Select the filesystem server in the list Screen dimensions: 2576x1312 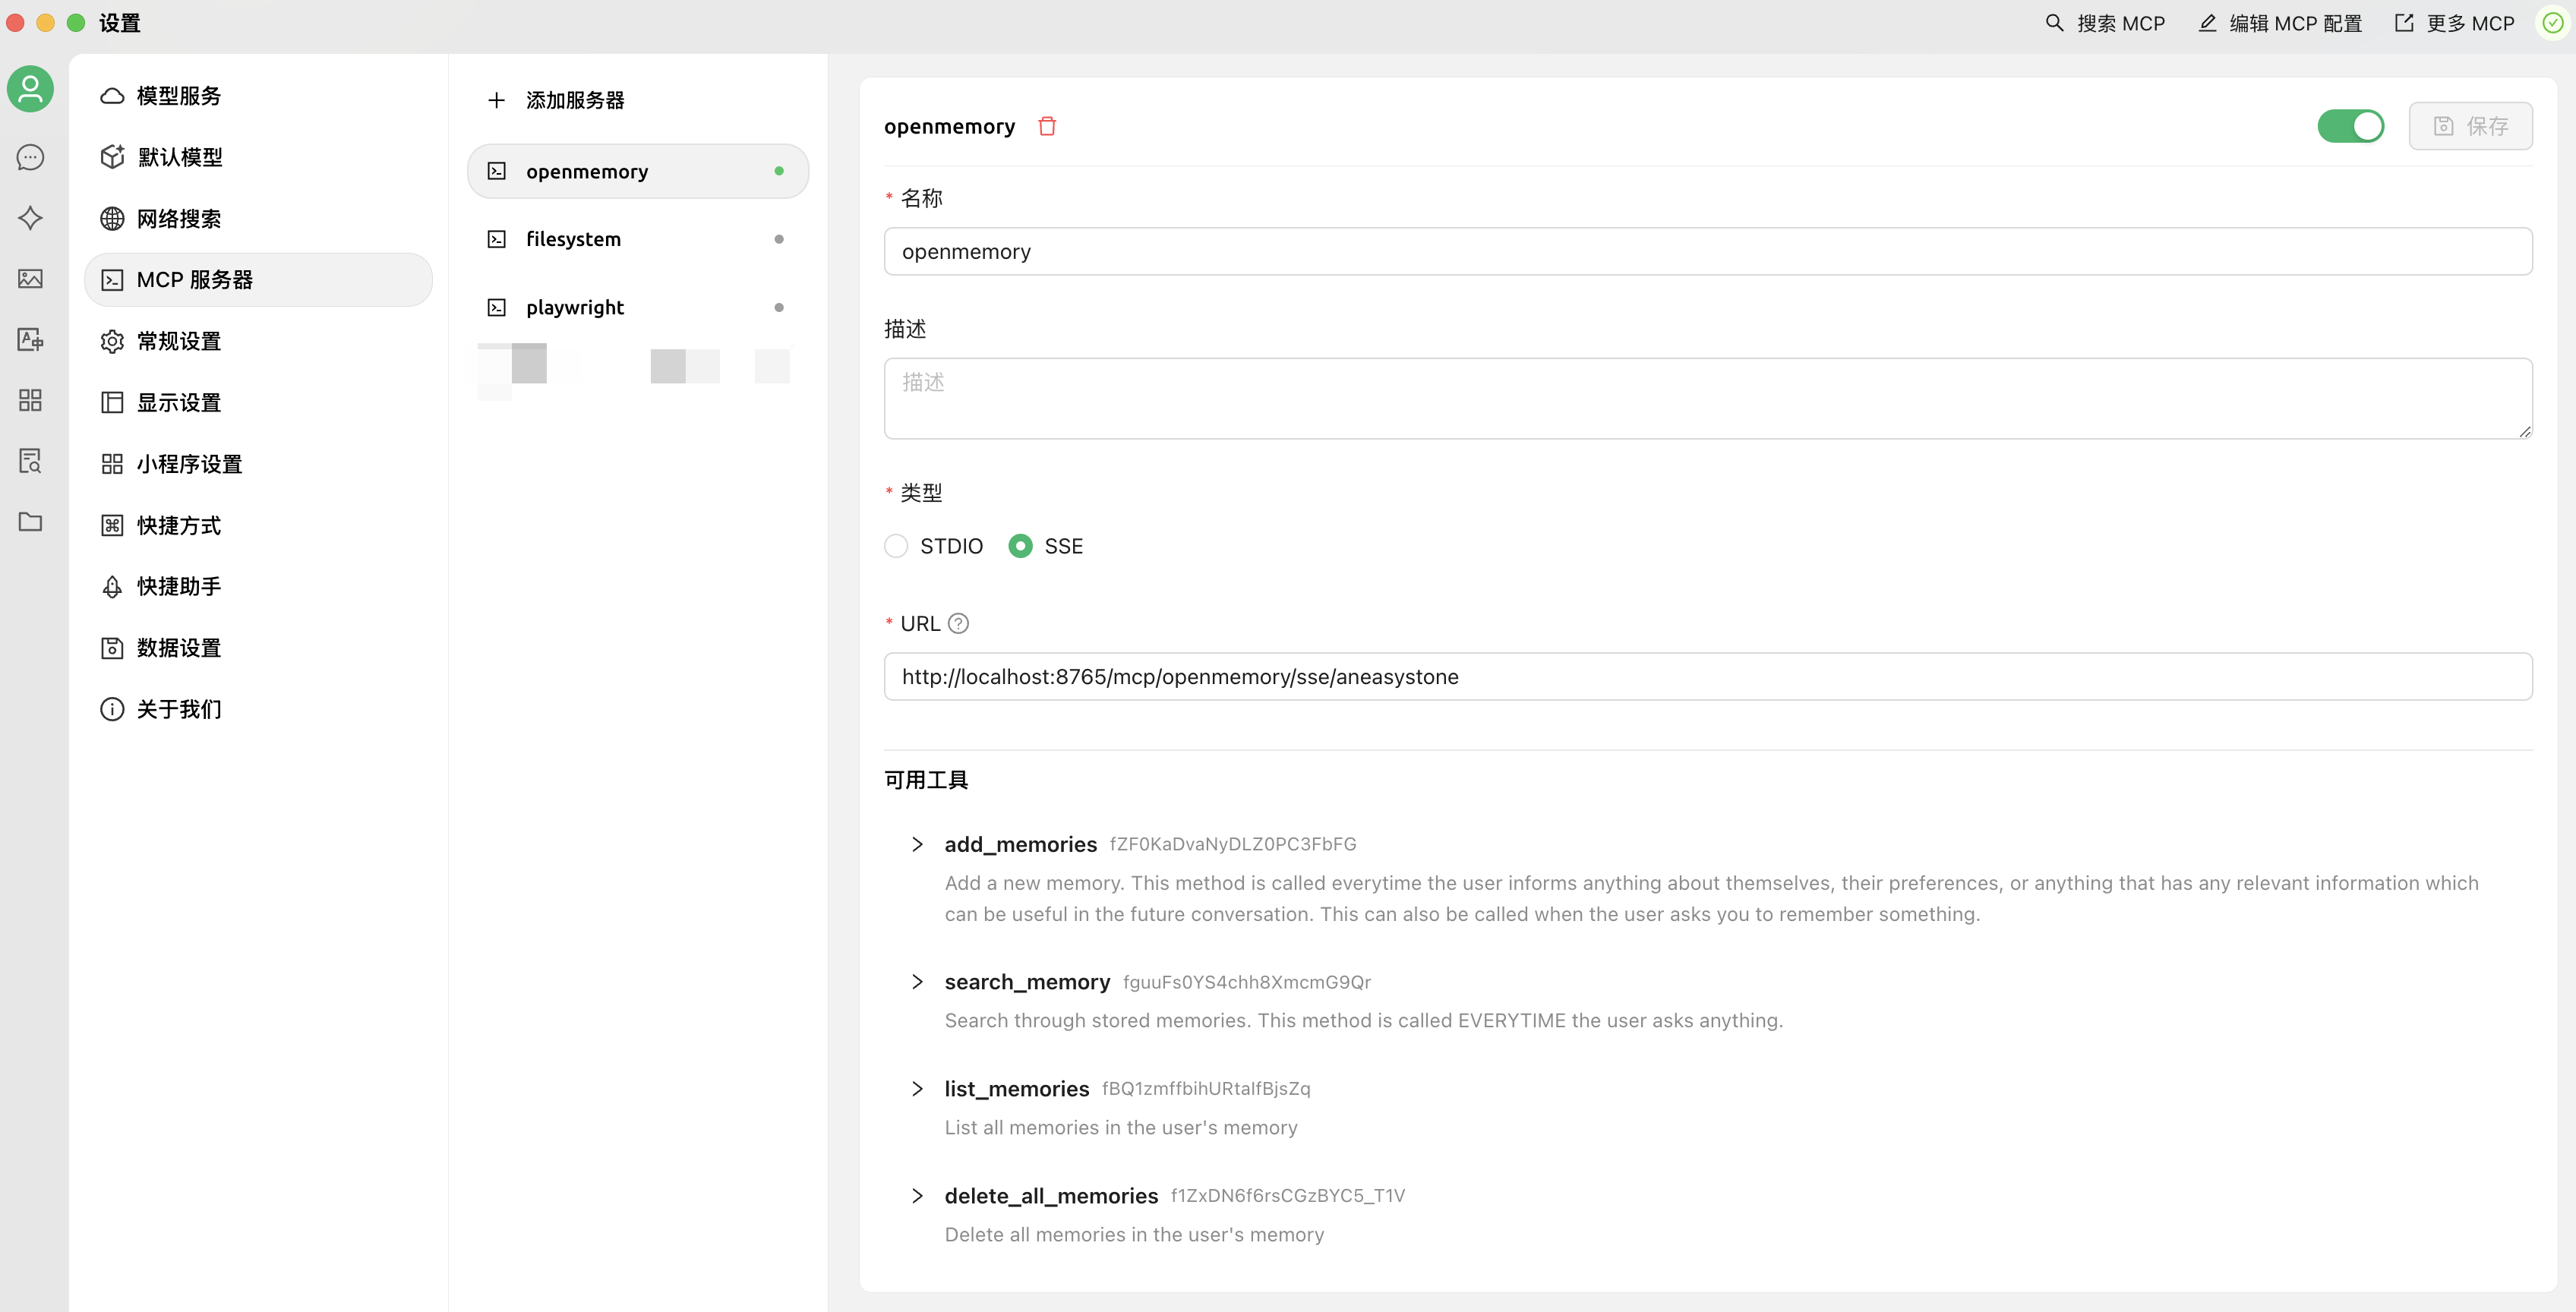pos(638,239)
